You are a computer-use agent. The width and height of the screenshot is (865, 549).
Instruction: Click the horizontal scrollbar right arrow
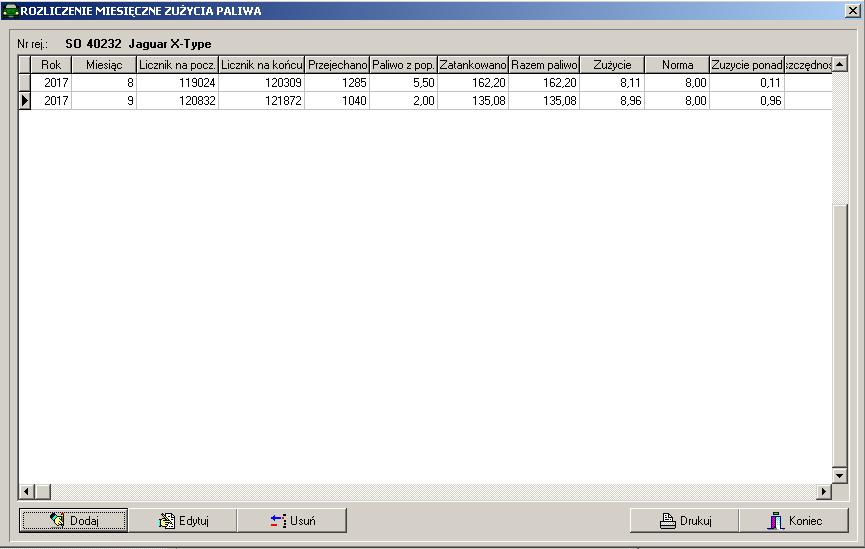(824, 491)
